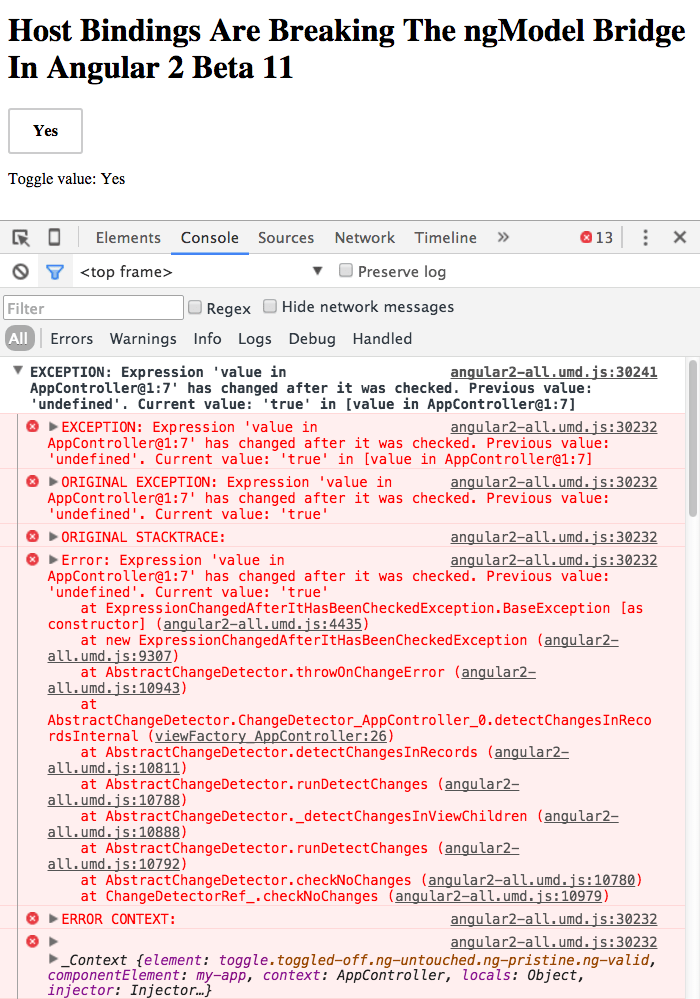
Task: Expand the red EXCEPTION message triangle
Action: click(54, 426)
